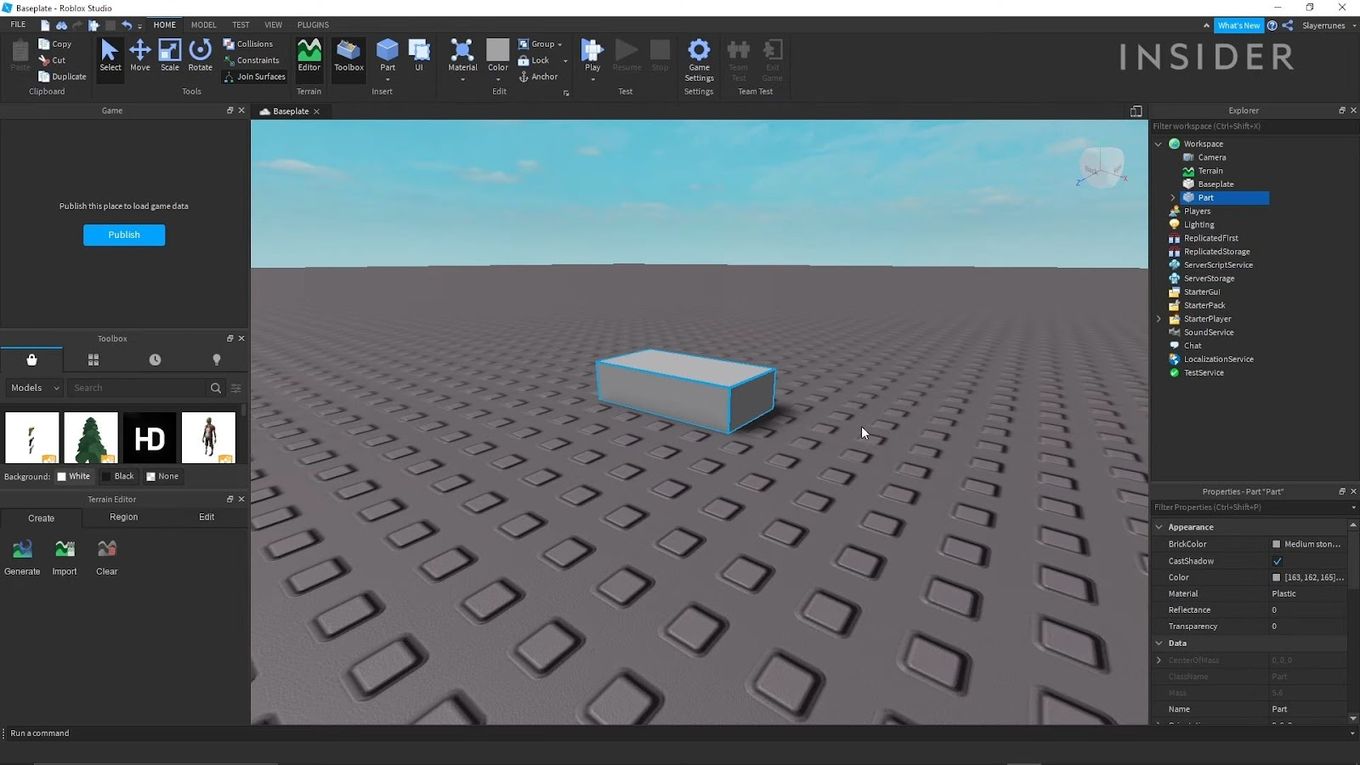Toggle Constraints in Tools group
The image size is (1360, 765).
(x=251, y=60)
